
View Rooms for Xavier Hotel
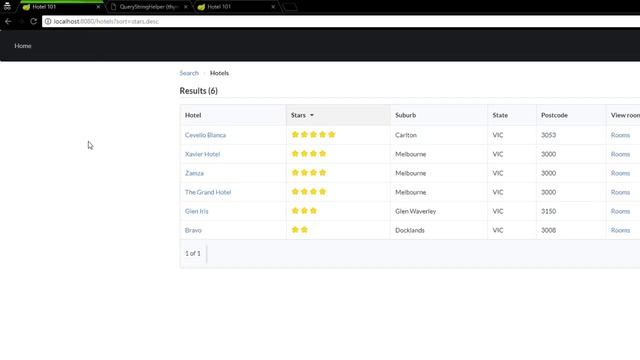pos(620,154)
